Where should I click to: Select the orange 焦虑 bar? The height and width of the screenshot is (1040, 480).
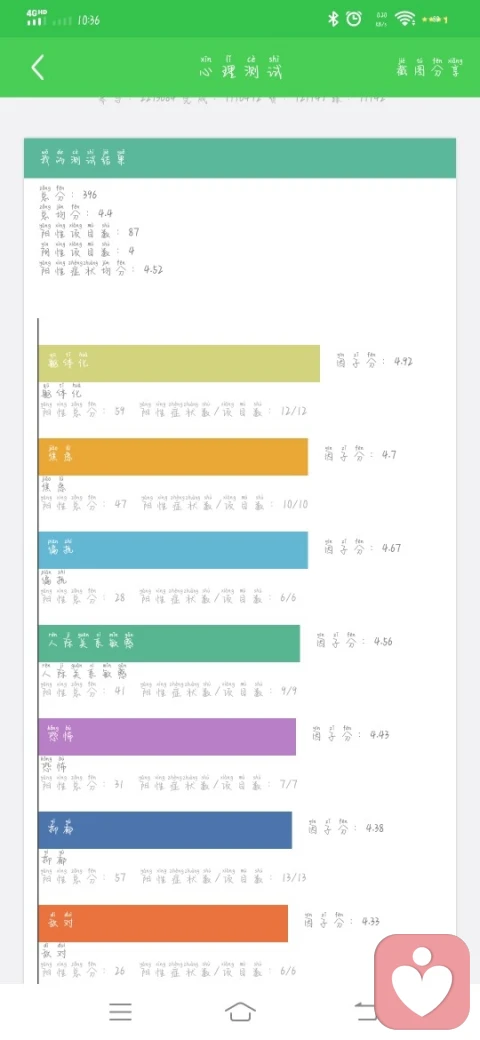click(173, 456)
